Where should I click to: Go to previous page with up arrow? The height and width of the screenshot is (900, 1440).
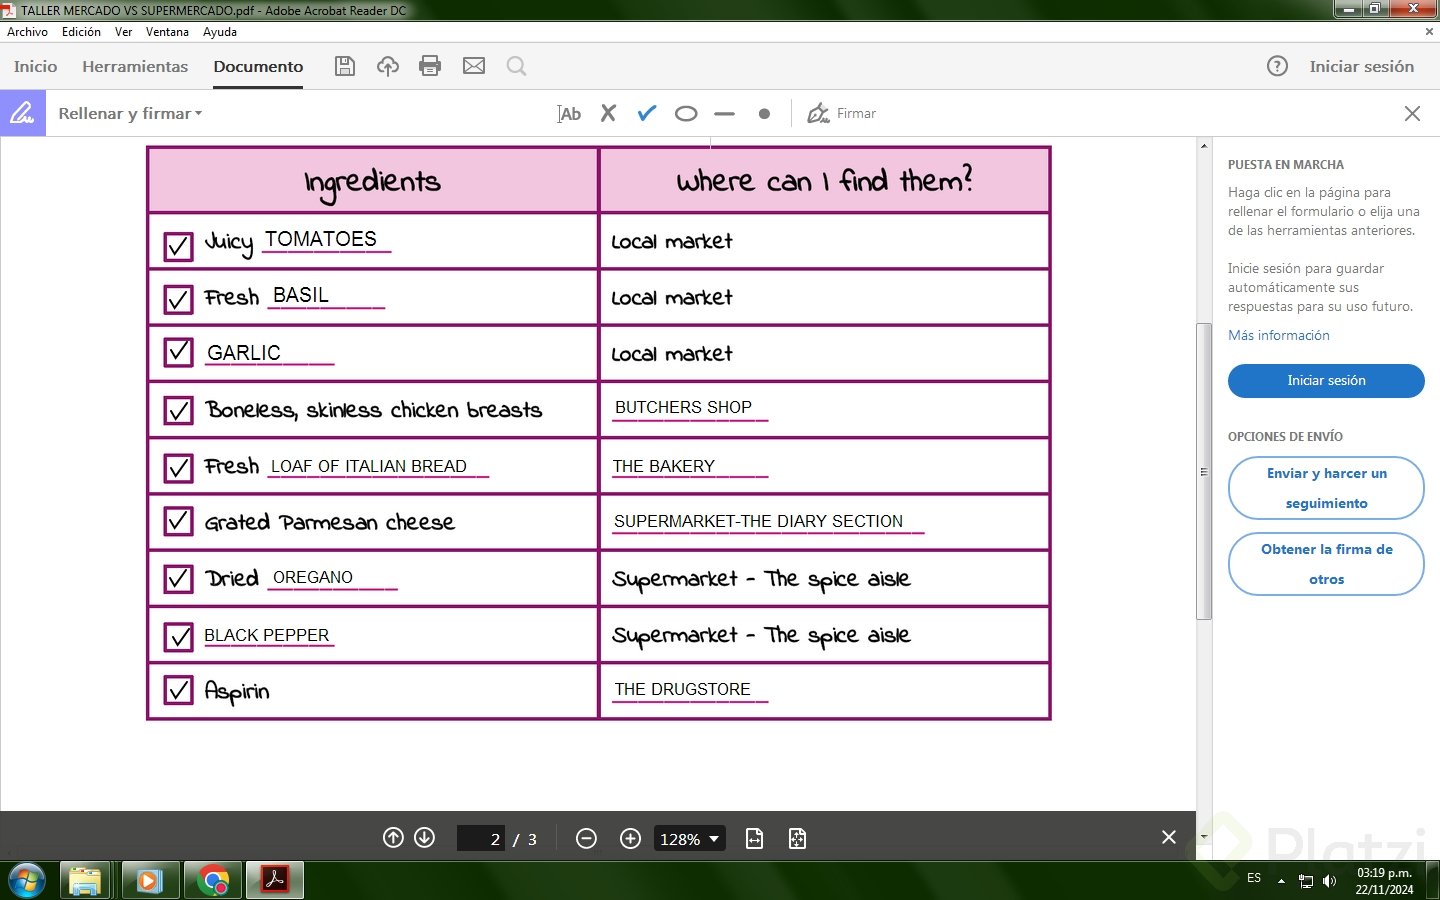[393, 838]
